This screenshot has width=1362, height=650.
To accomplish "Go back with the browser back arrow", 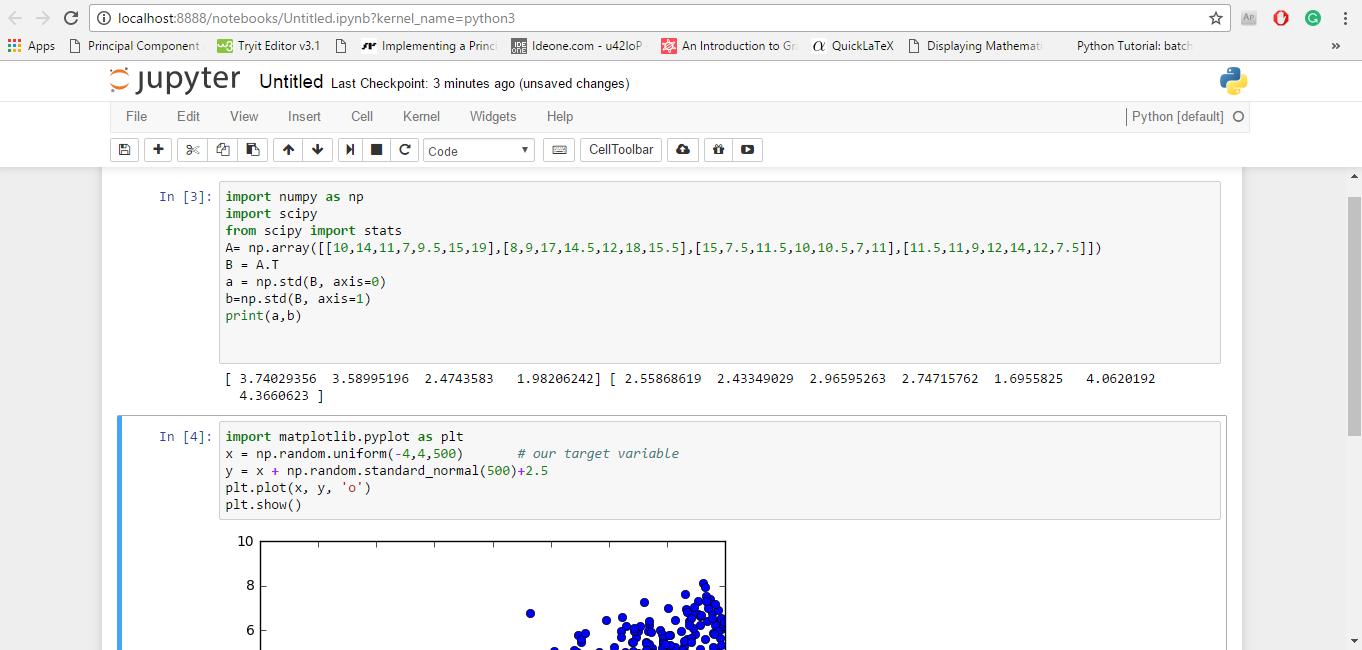I will click(x=15, y=18).
